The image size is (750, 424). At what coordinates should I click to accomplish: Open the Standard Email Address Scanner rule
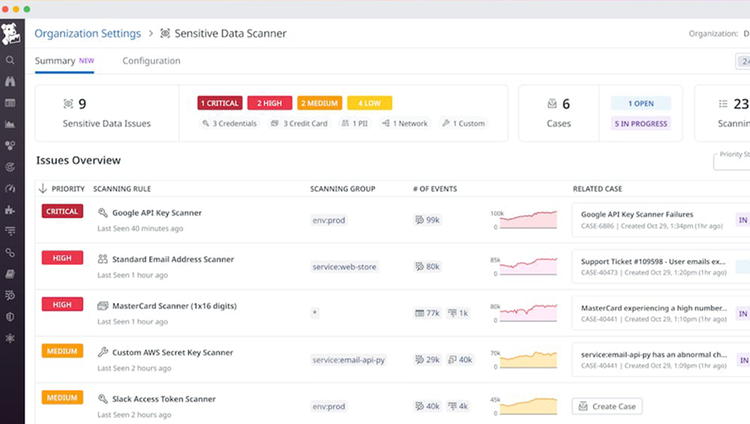click(173, 259)
